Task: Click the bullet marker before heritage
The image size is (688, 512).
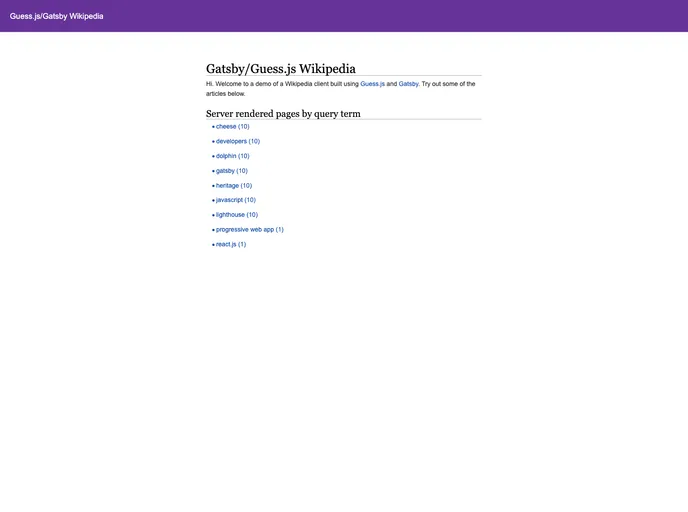Action: pyautogui.click(x=213, y=186)
